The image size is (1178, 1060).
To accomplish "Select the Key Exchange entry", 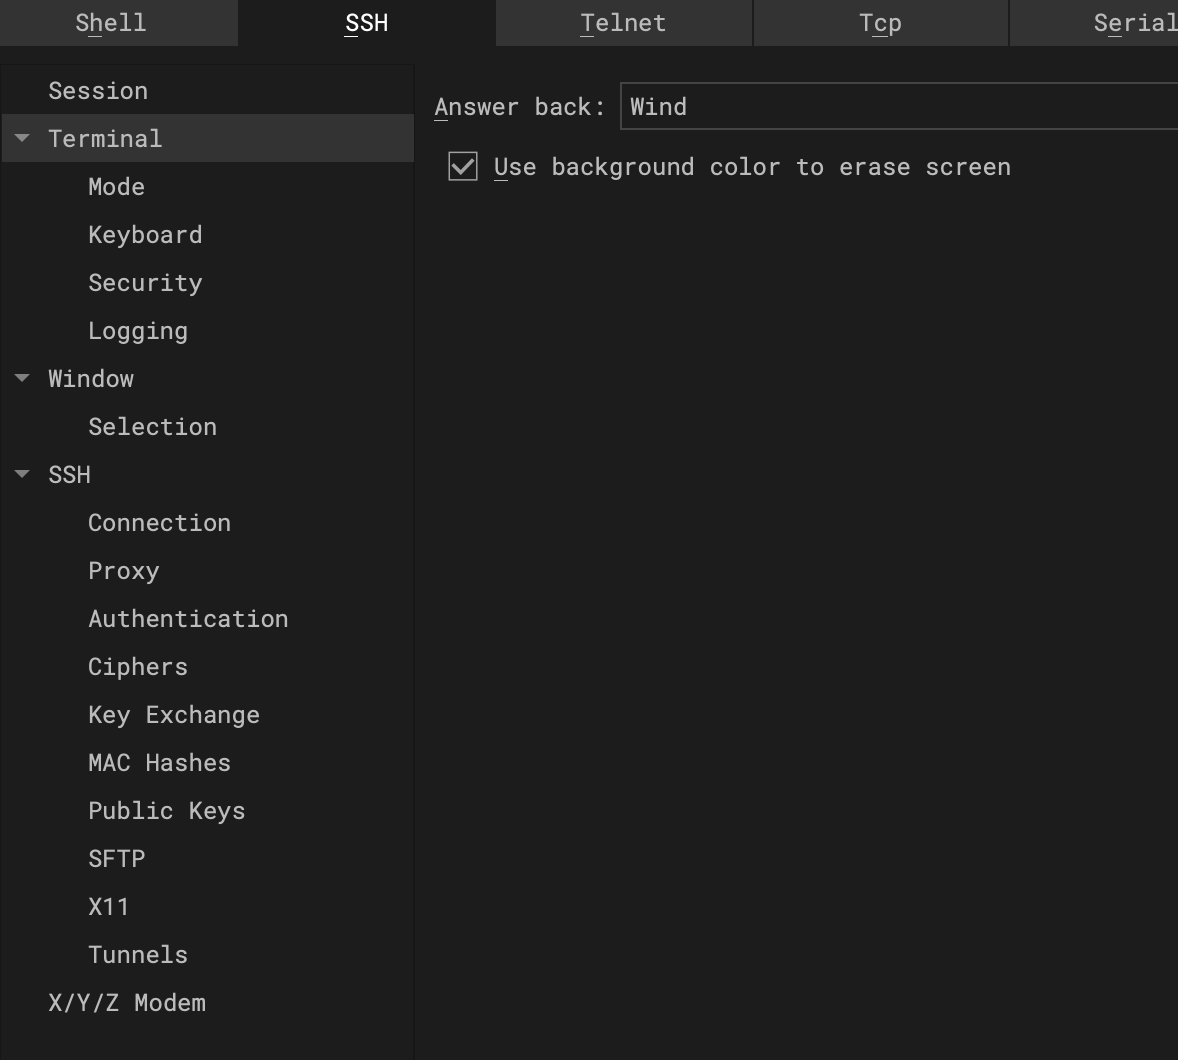I will click(x=174, y=714).
